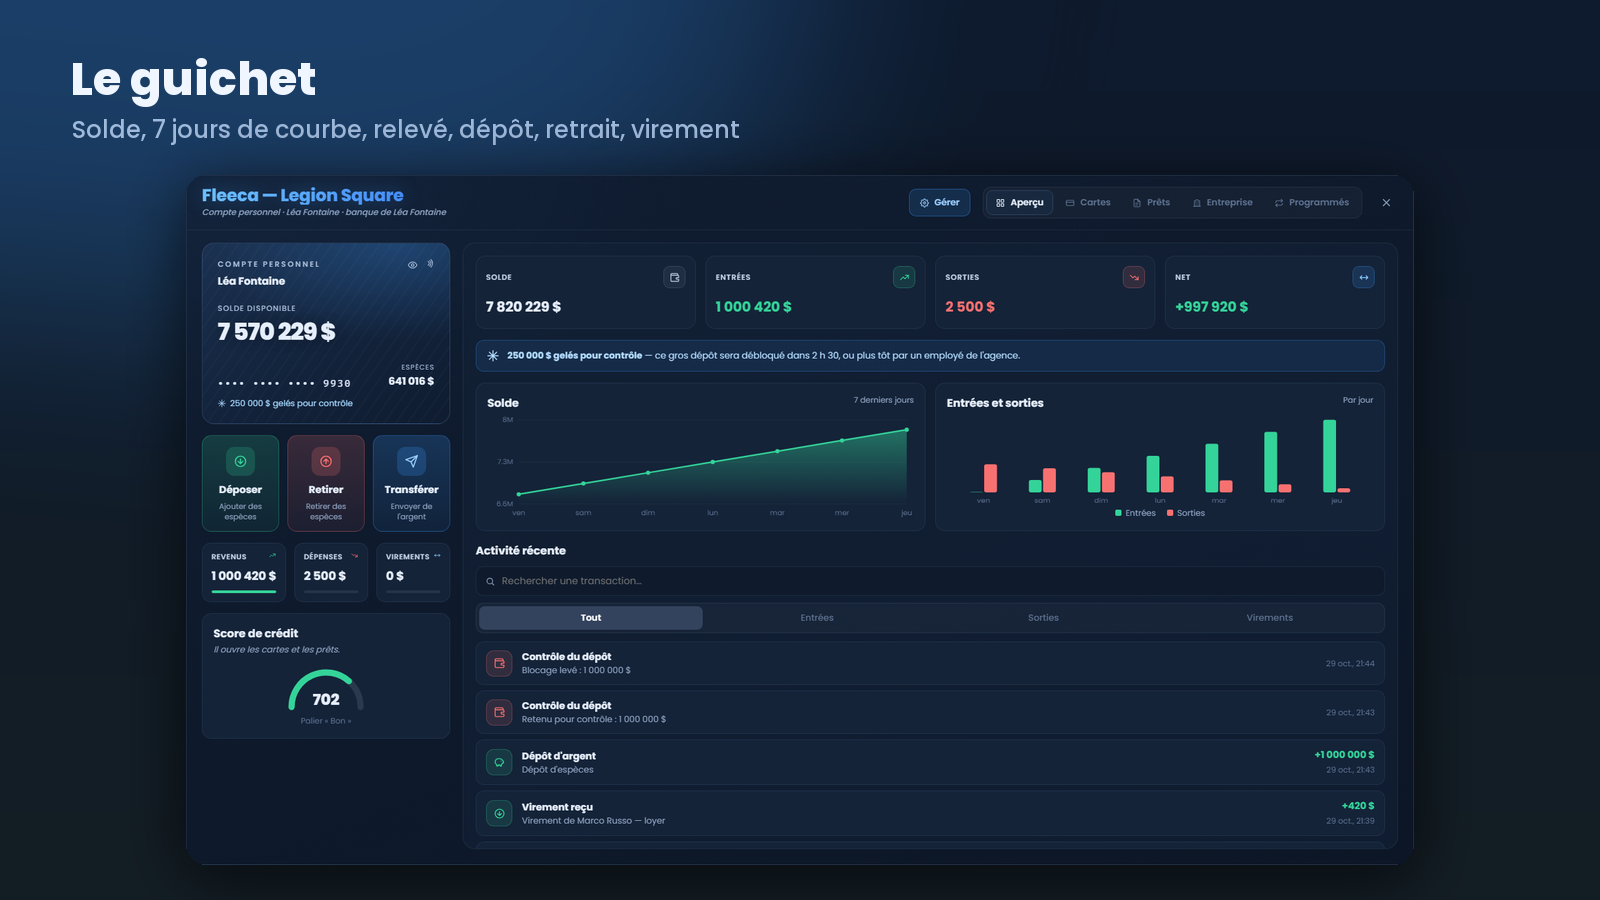
Task: Switch to the Prêts tab
Action: coord(1151,202)
